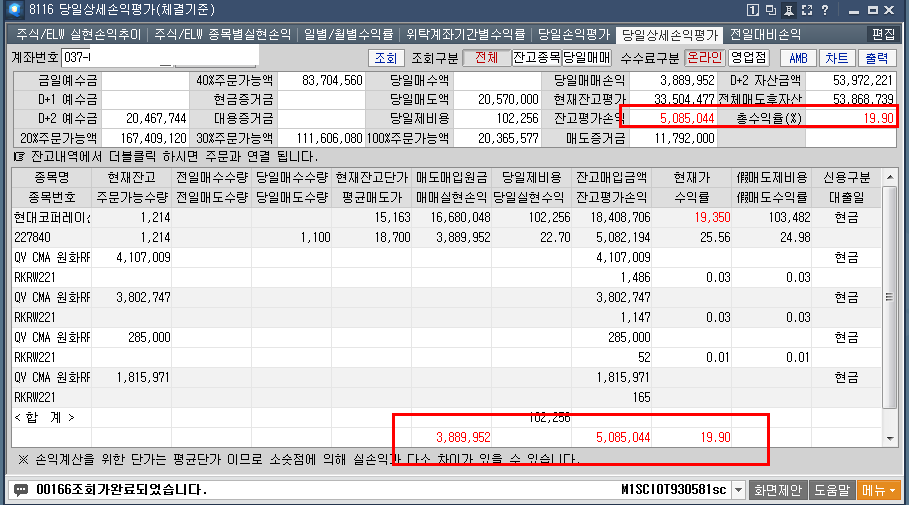
Task: Click the speech bubble icon in status bar
Action: tap(19, 490)
